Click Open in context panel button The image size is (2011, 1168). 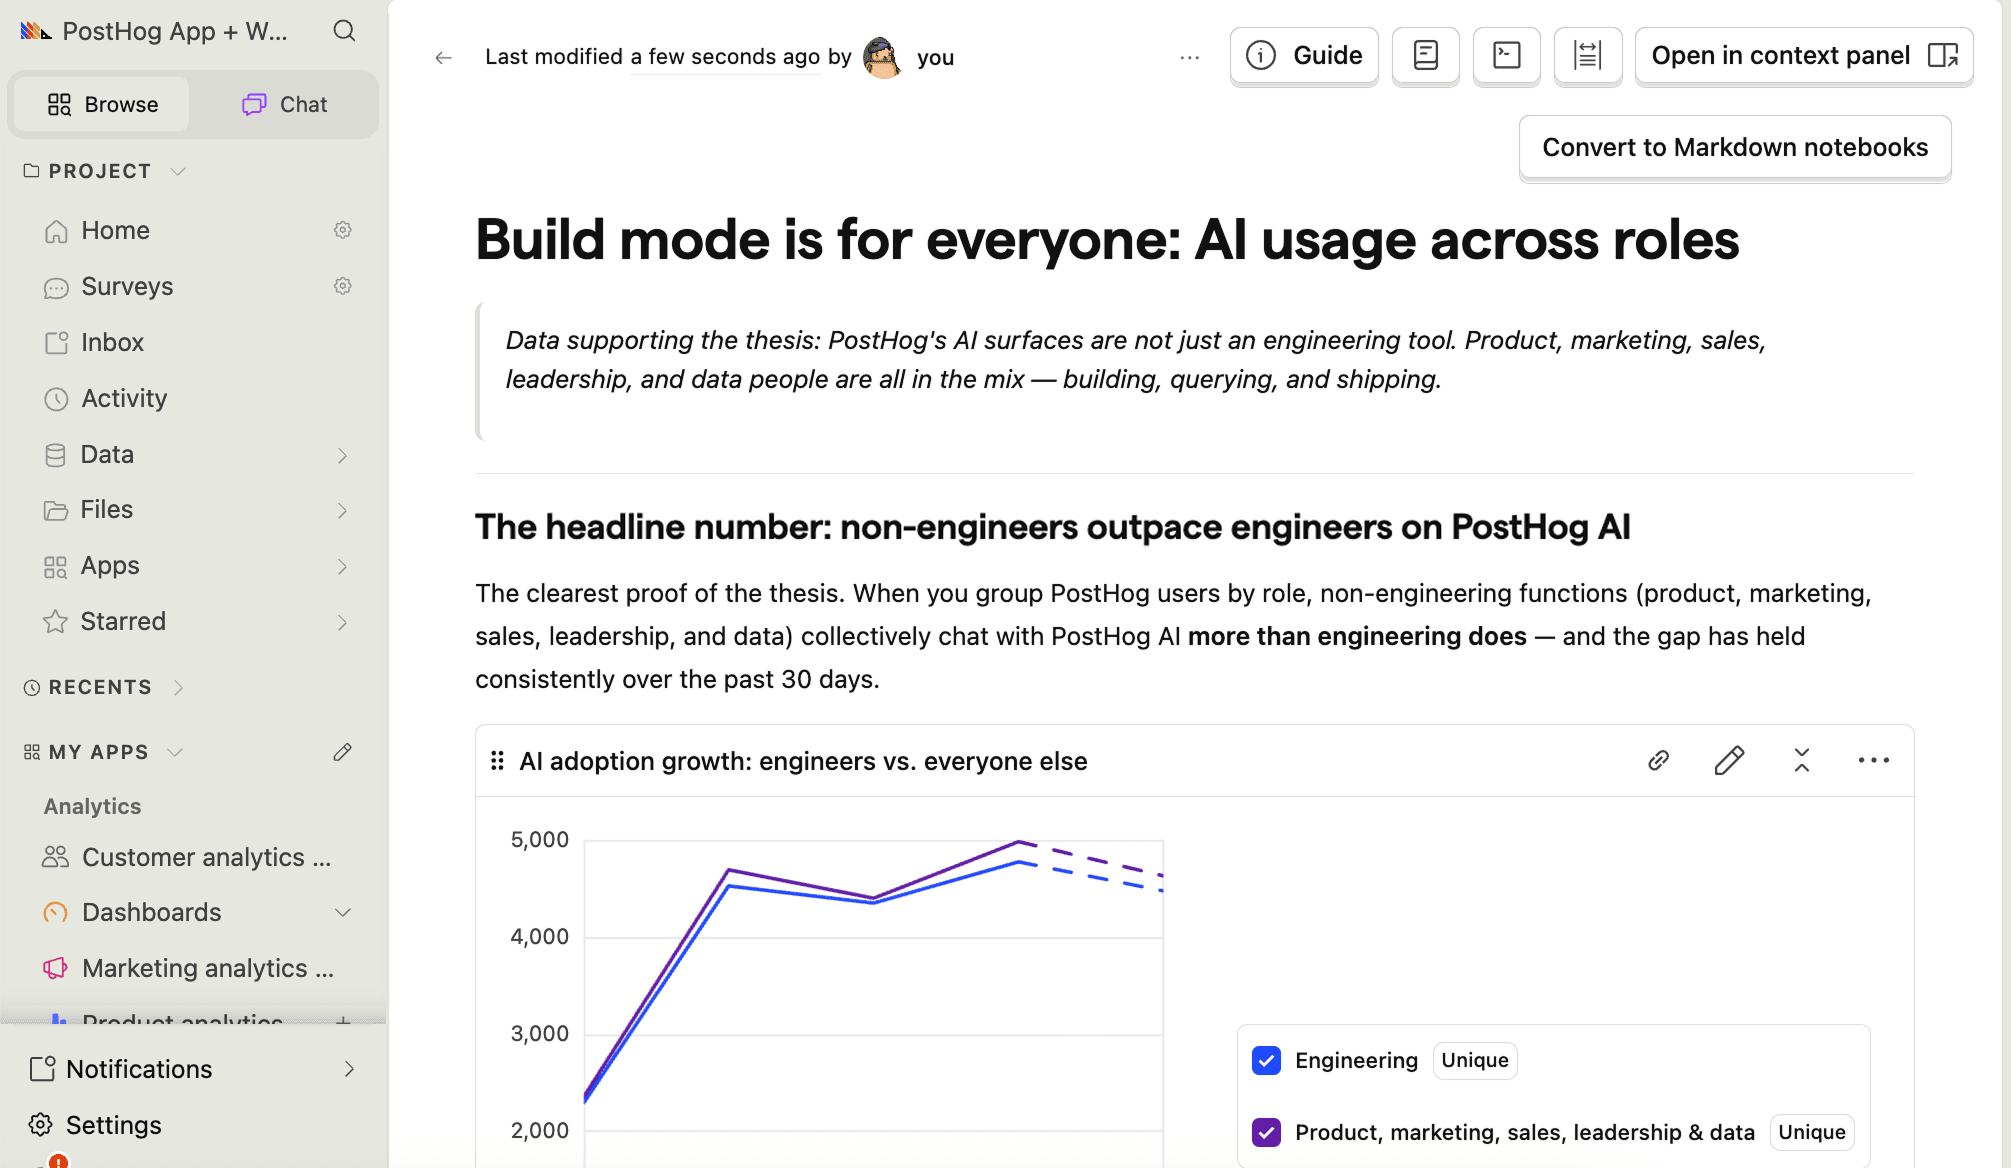(x=1804, y=56)
